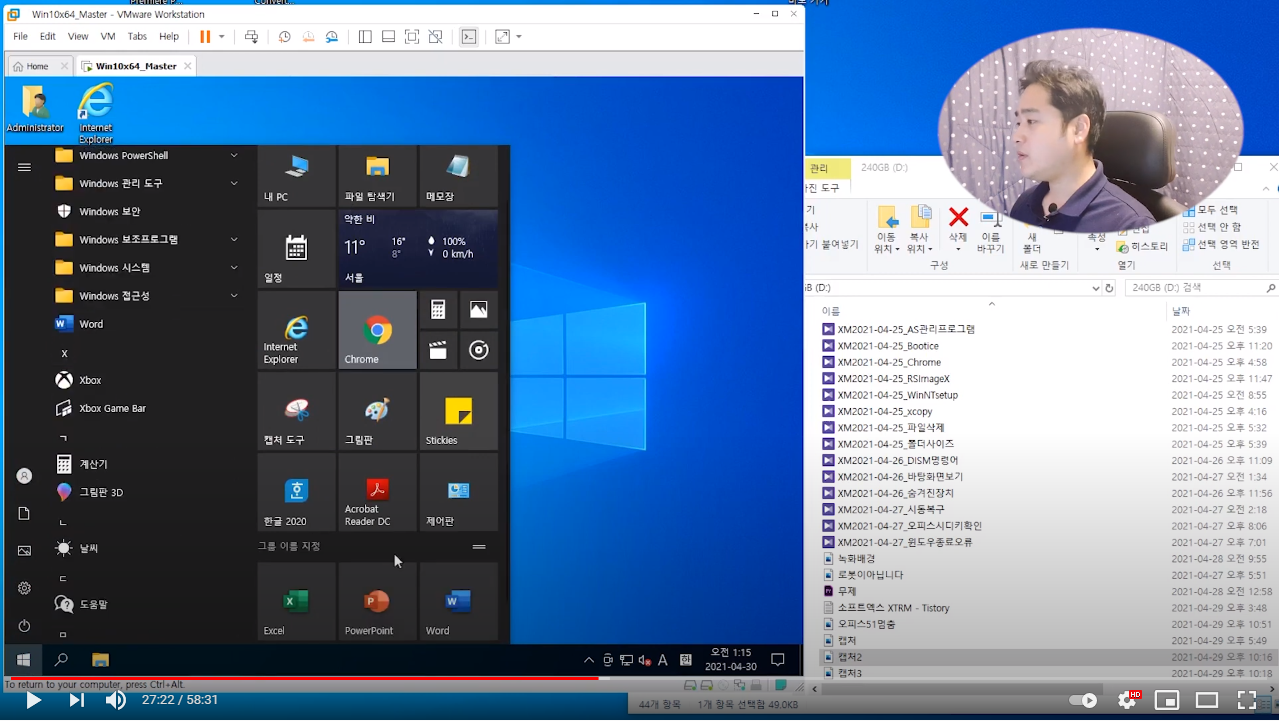Expand the Start menu hamburger button
The height and width of the screenshot is (721, 1279).
click(x=24, y=167)
